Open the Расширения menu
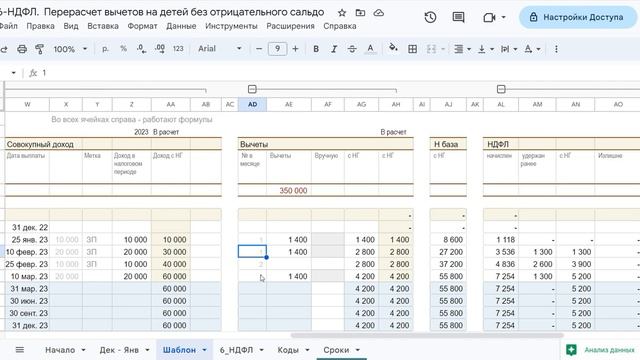640x360 pixels. tap(290, 26)
